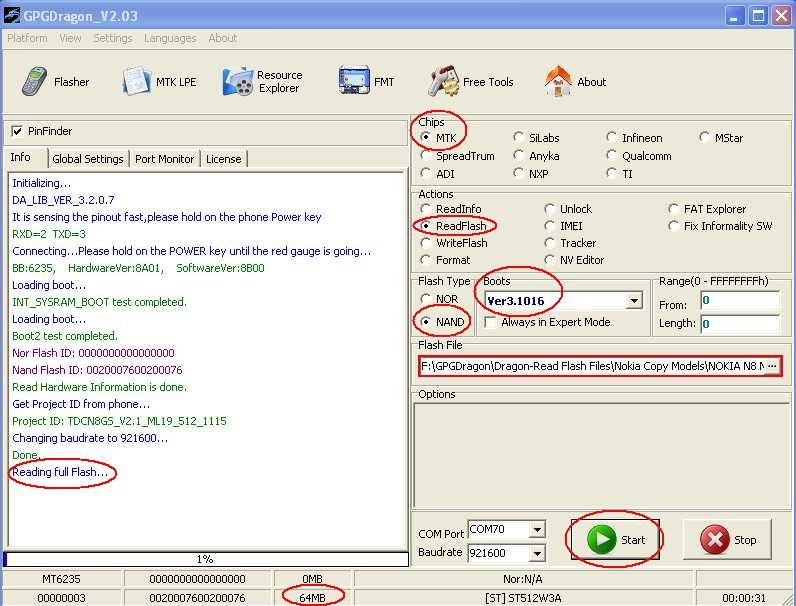The height and width of the screenshot is (606, 796).
Task: Expand the COM Port dropdown
Action: click(x=537, y=530)
